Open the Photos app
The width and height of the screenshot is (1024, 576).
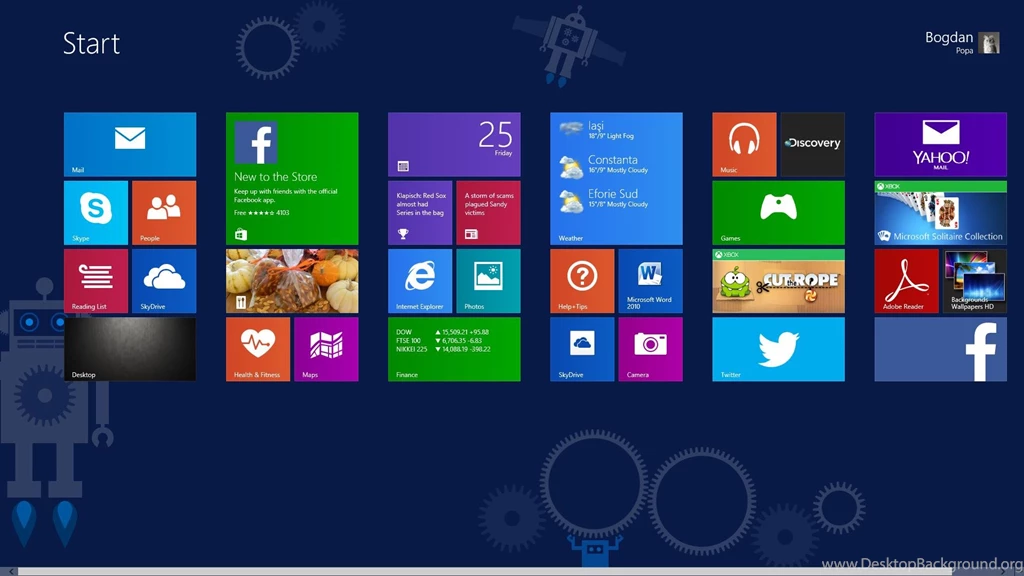coord(488,280)
